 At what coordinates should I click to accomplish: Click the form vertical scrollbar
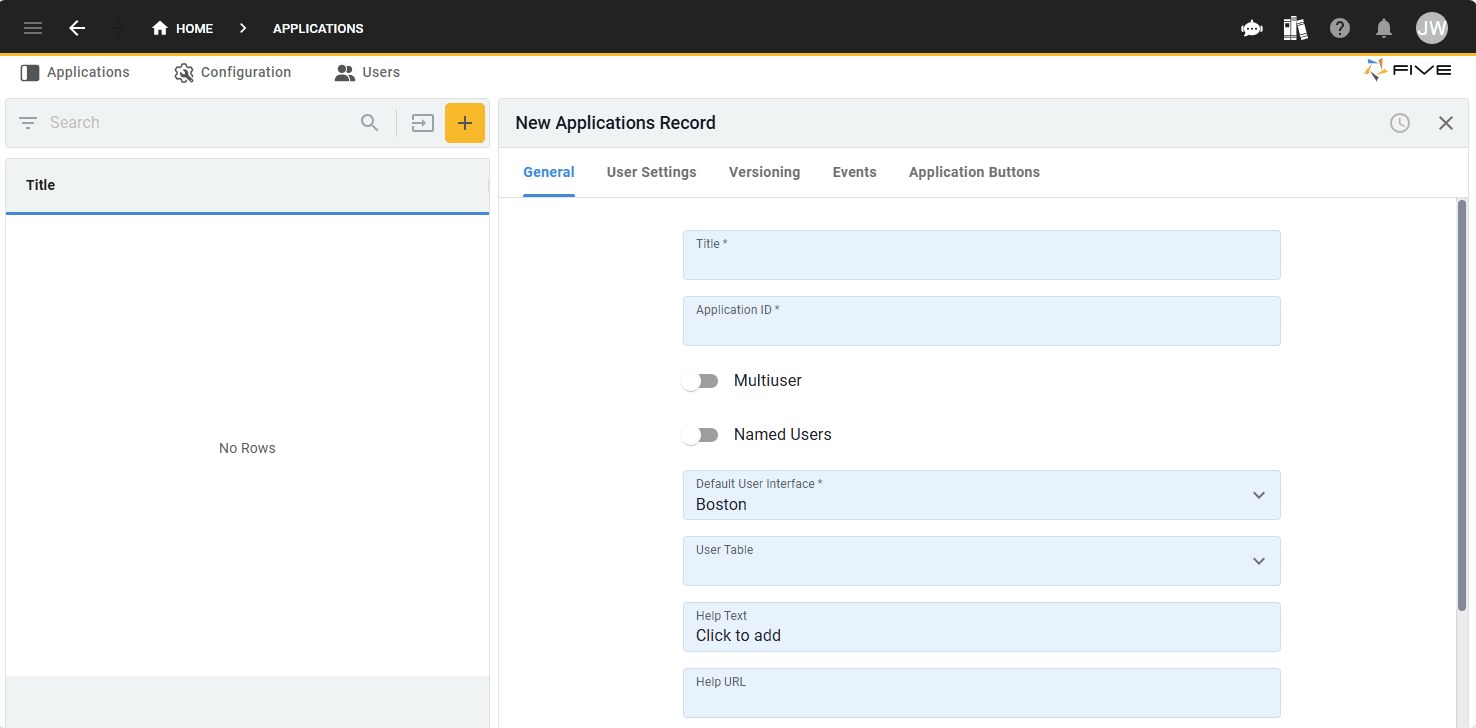pos(1462,405)
